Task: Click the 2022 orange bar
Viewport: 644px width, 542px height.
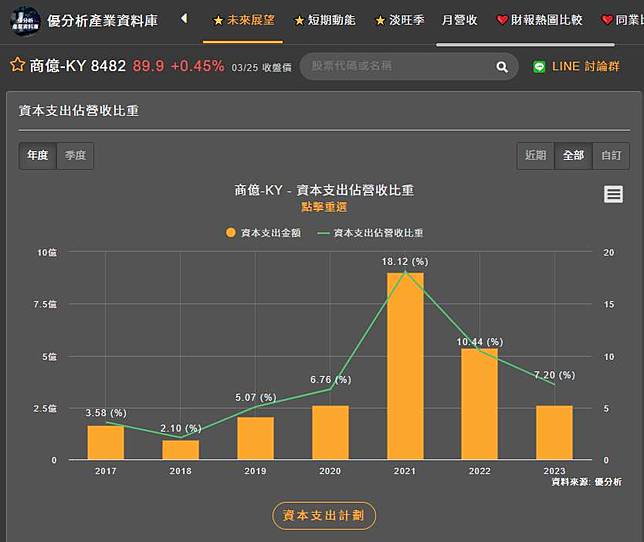Action: [480, 404]
